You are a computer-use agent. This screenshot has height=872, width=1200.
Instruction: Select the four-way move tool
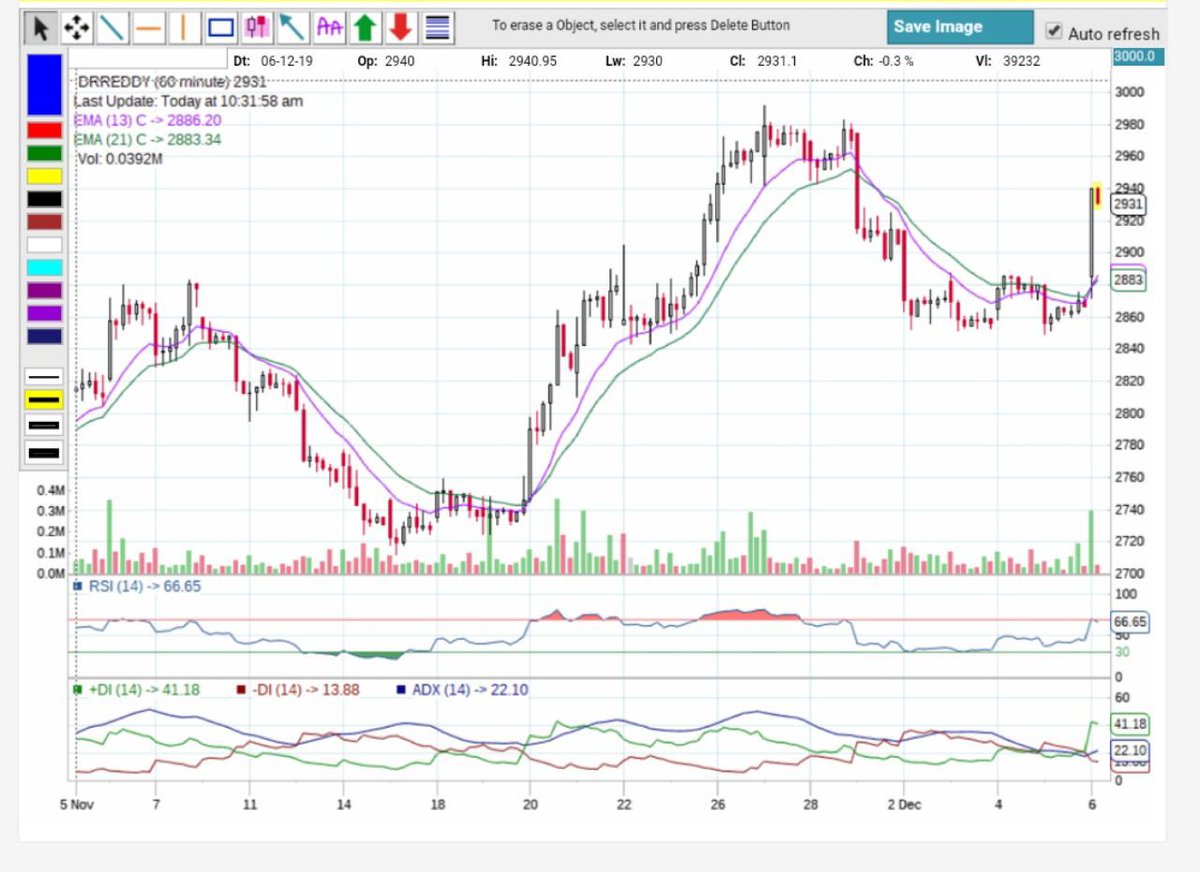(x=76, y=28)
